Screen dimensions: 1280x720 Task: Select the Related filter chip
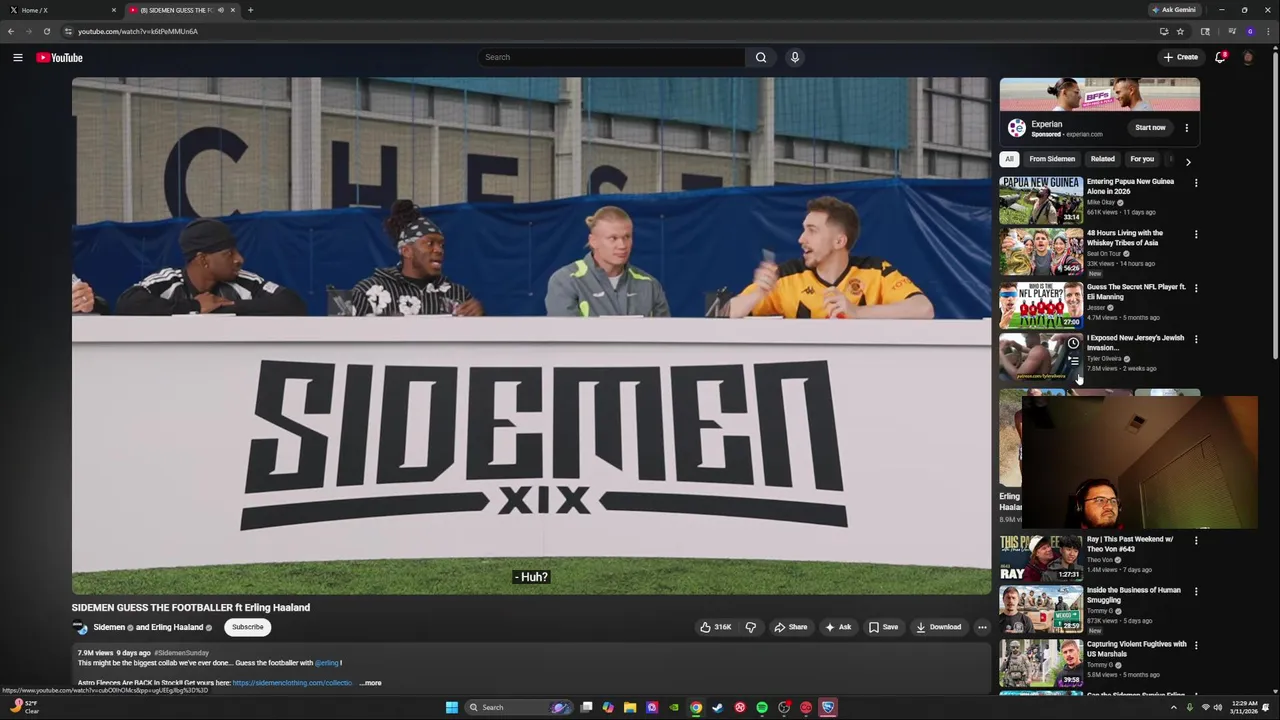(x=1103, y=159)
